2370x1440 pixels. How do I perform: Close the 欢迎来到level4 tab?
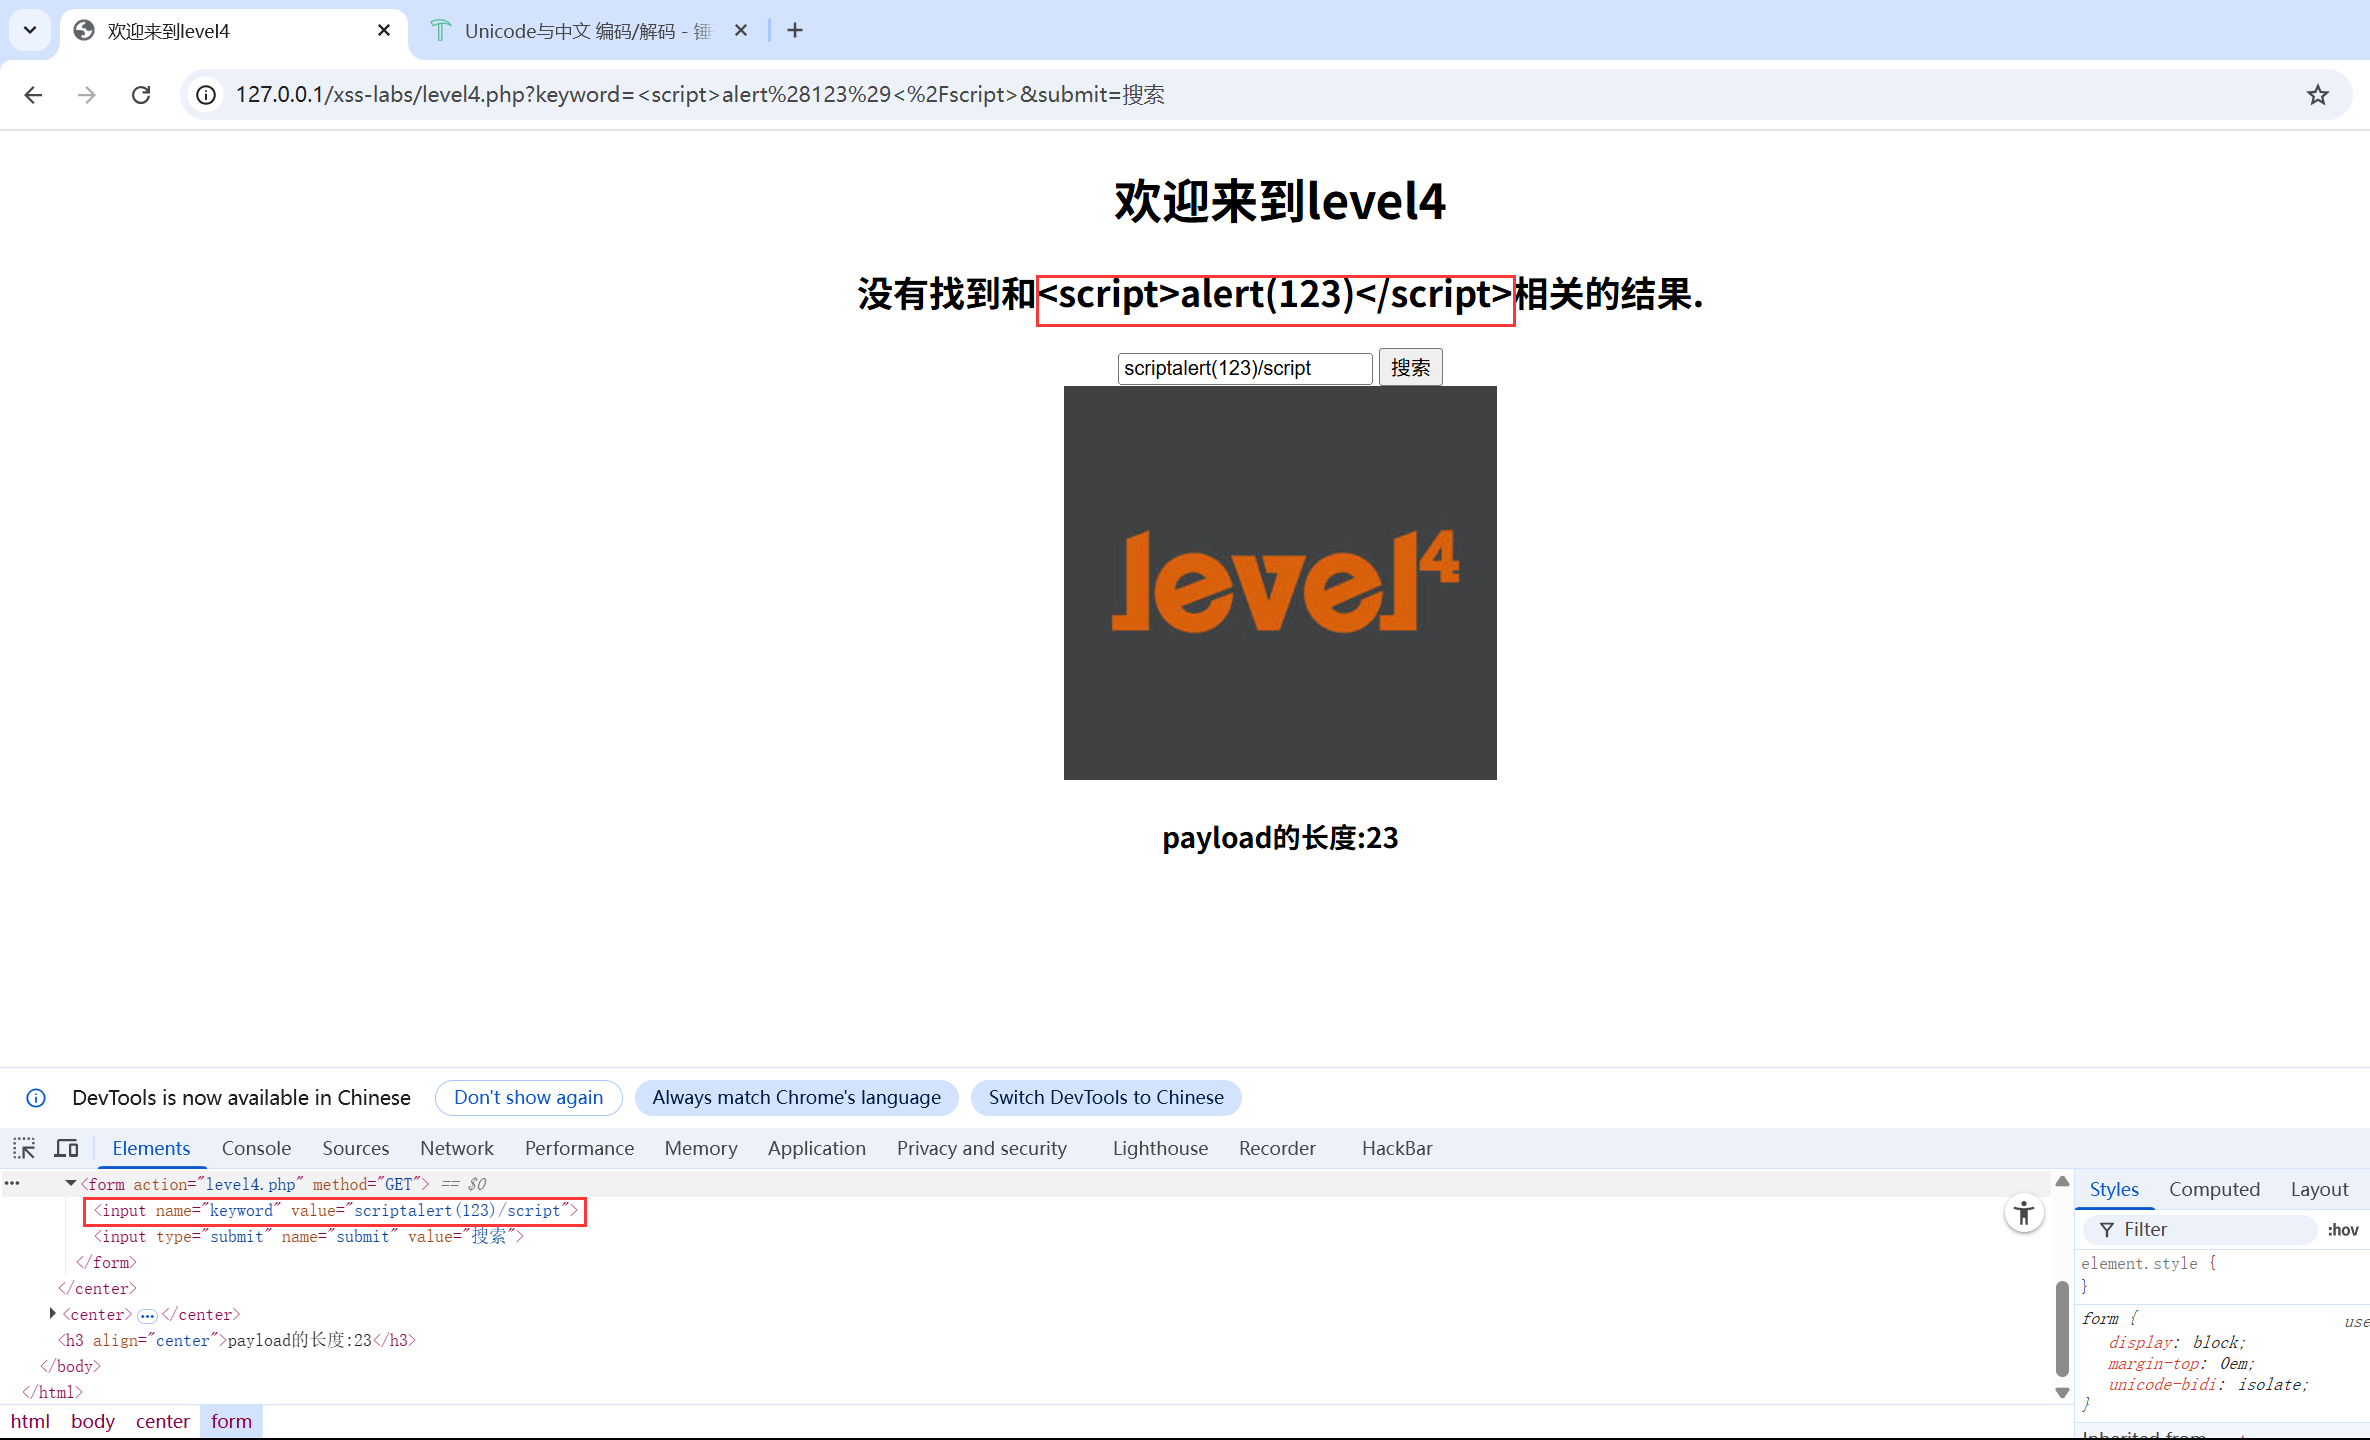click(384, 31)
